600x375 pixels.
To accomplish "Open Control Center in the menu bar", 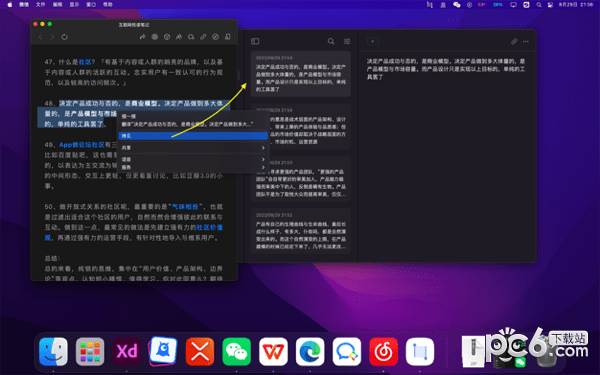I will coord(550,5).
